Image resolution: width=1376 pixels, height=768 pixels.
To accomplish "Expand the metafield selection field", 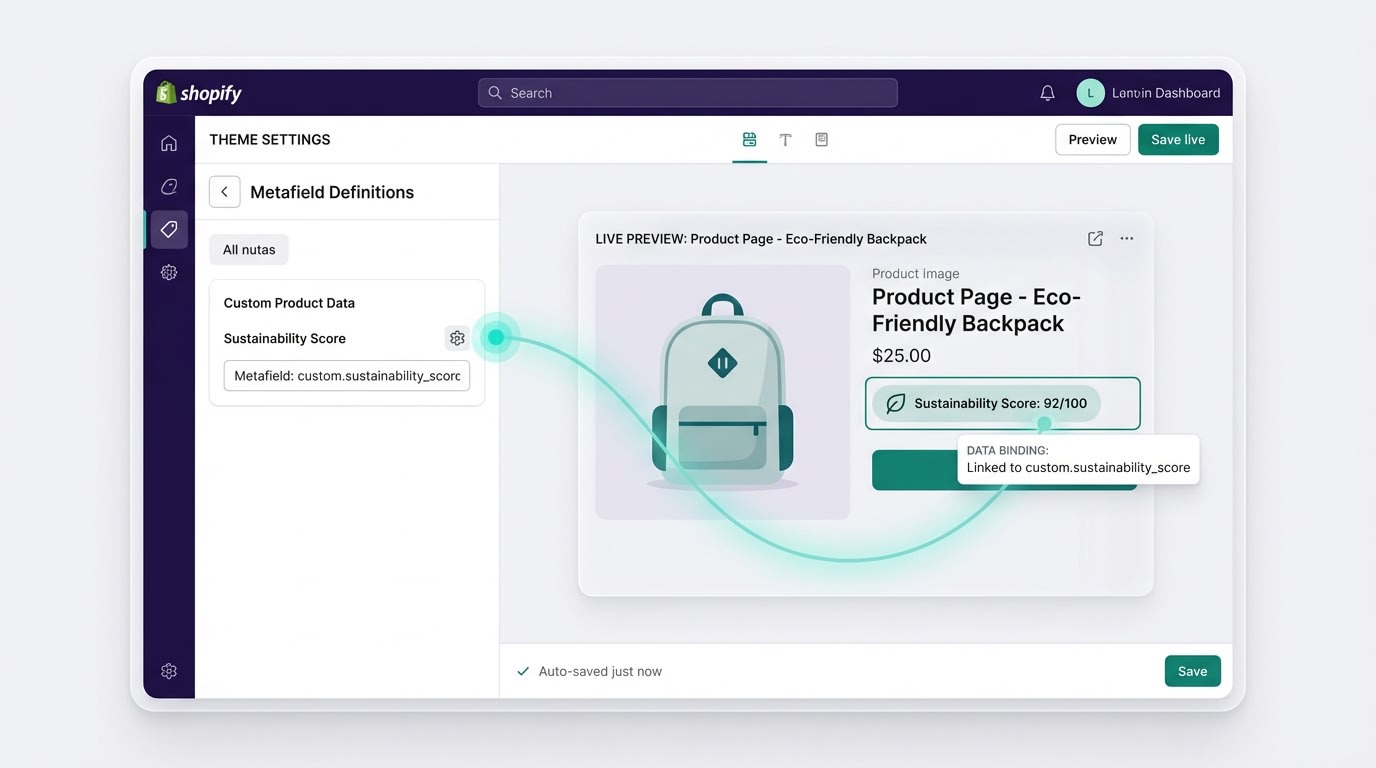I will 346,376.
